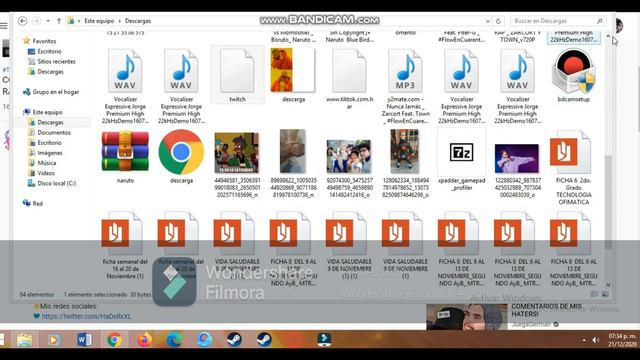Open Microsoft Edge from the taskbar

coord(174,340)
